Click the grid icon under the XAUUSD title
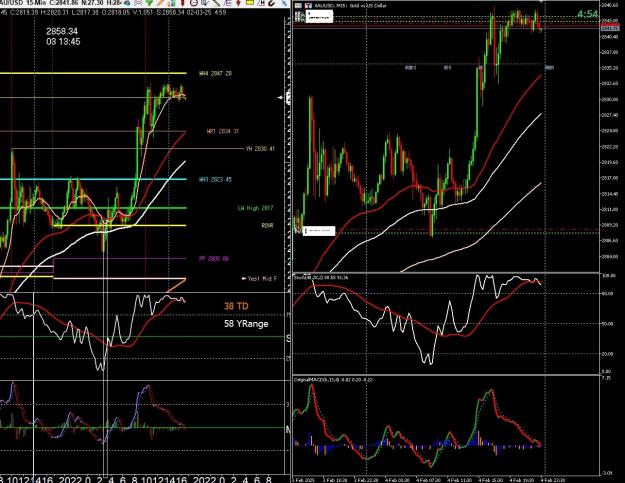 click(299, 16)
